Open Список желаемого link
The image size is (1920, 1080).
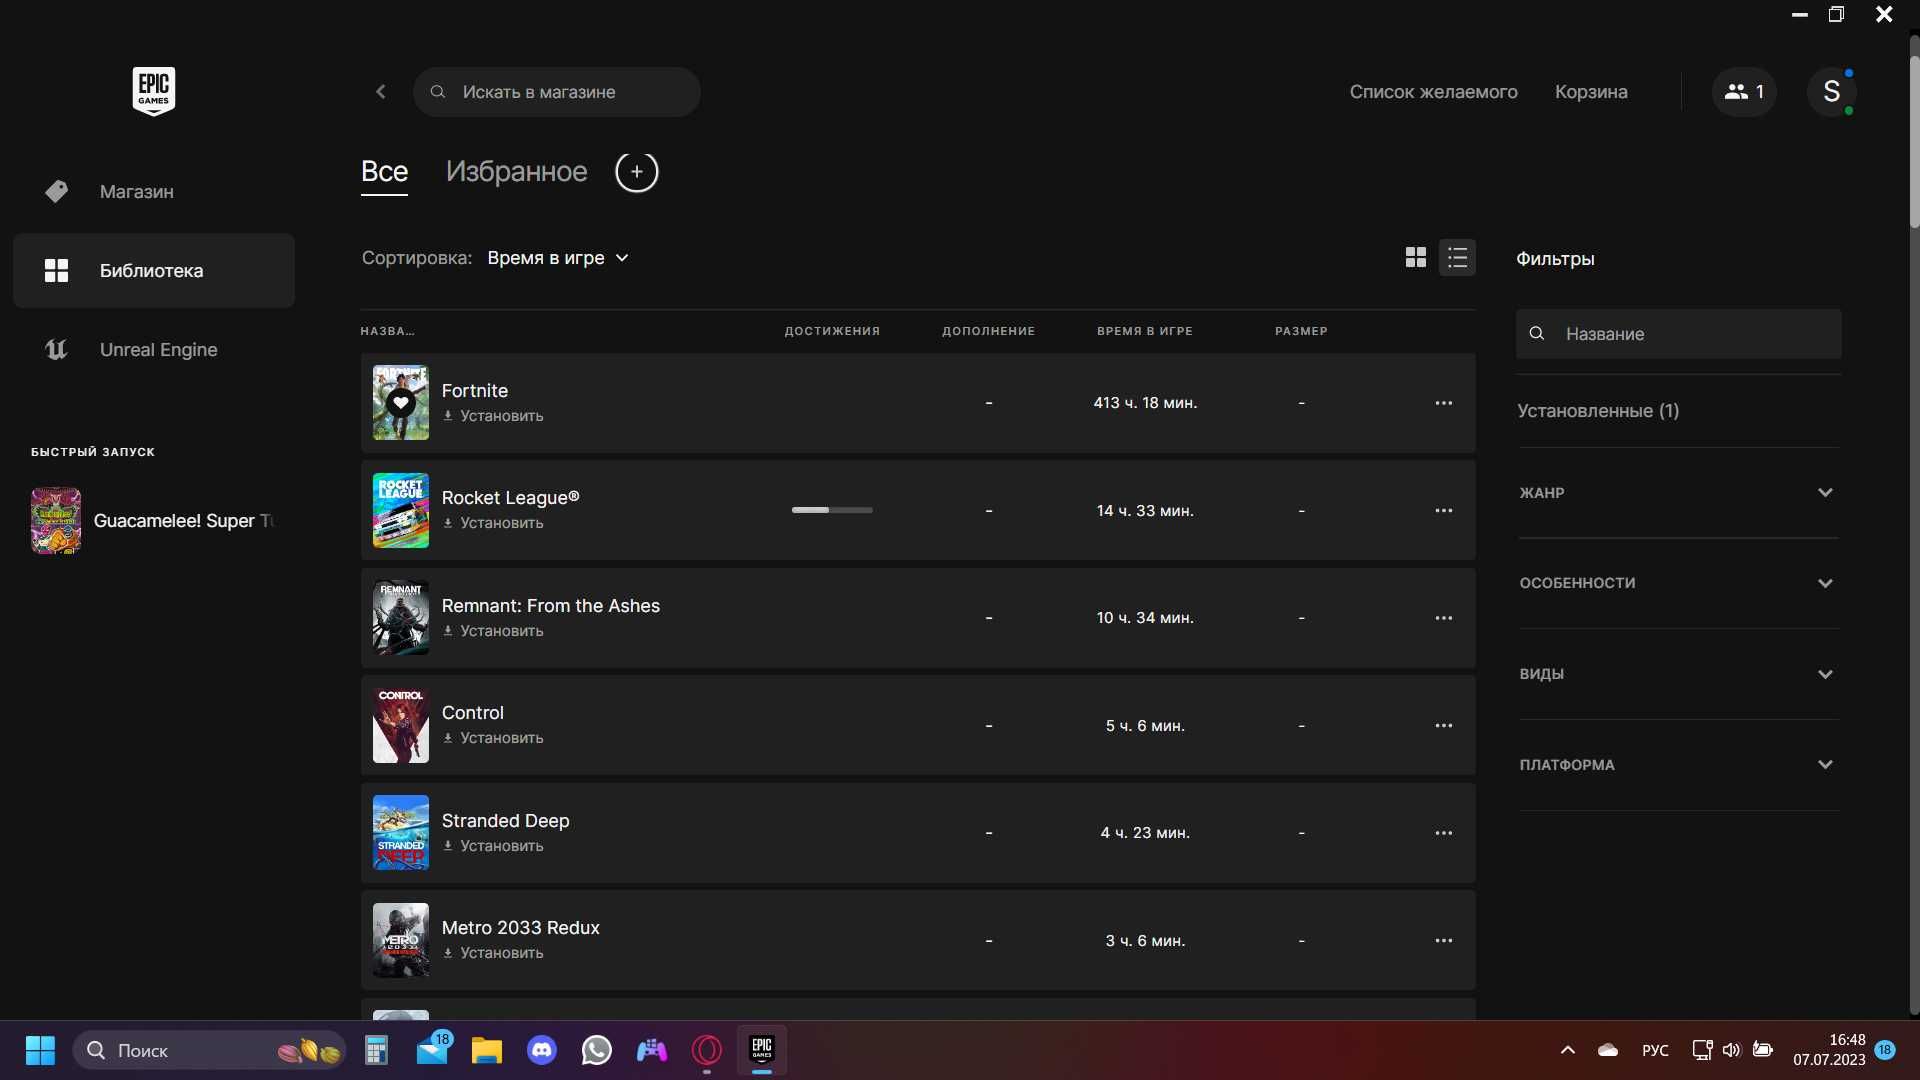click(1433, 92)
